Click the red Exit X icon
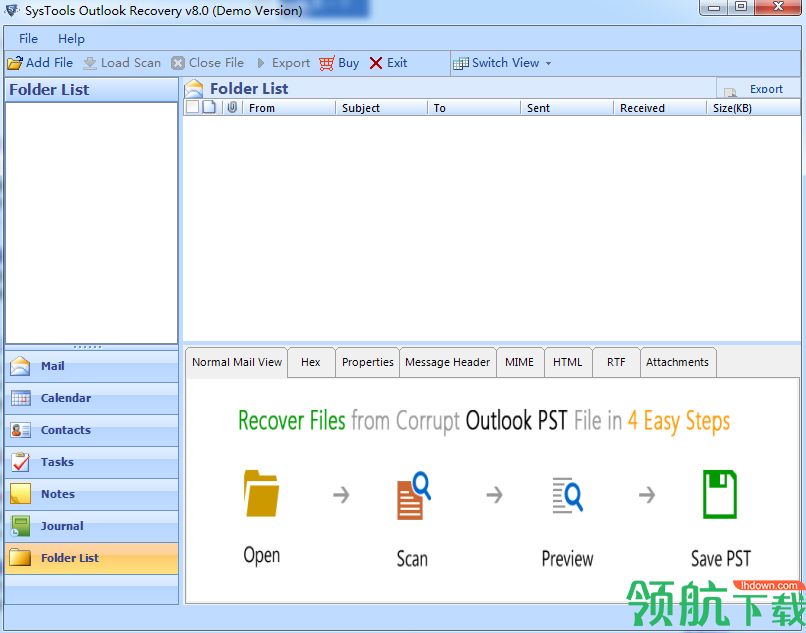This screenshot has height=633, width=806. 376,63
